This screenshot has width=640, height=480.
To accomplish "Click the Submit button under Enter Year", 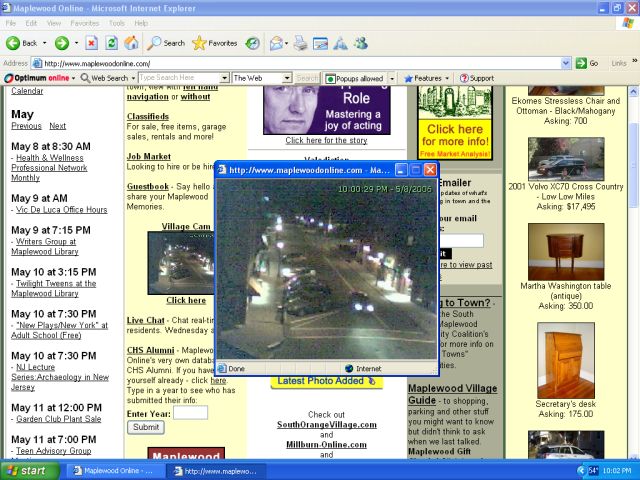I will click(x=146, y=427).
